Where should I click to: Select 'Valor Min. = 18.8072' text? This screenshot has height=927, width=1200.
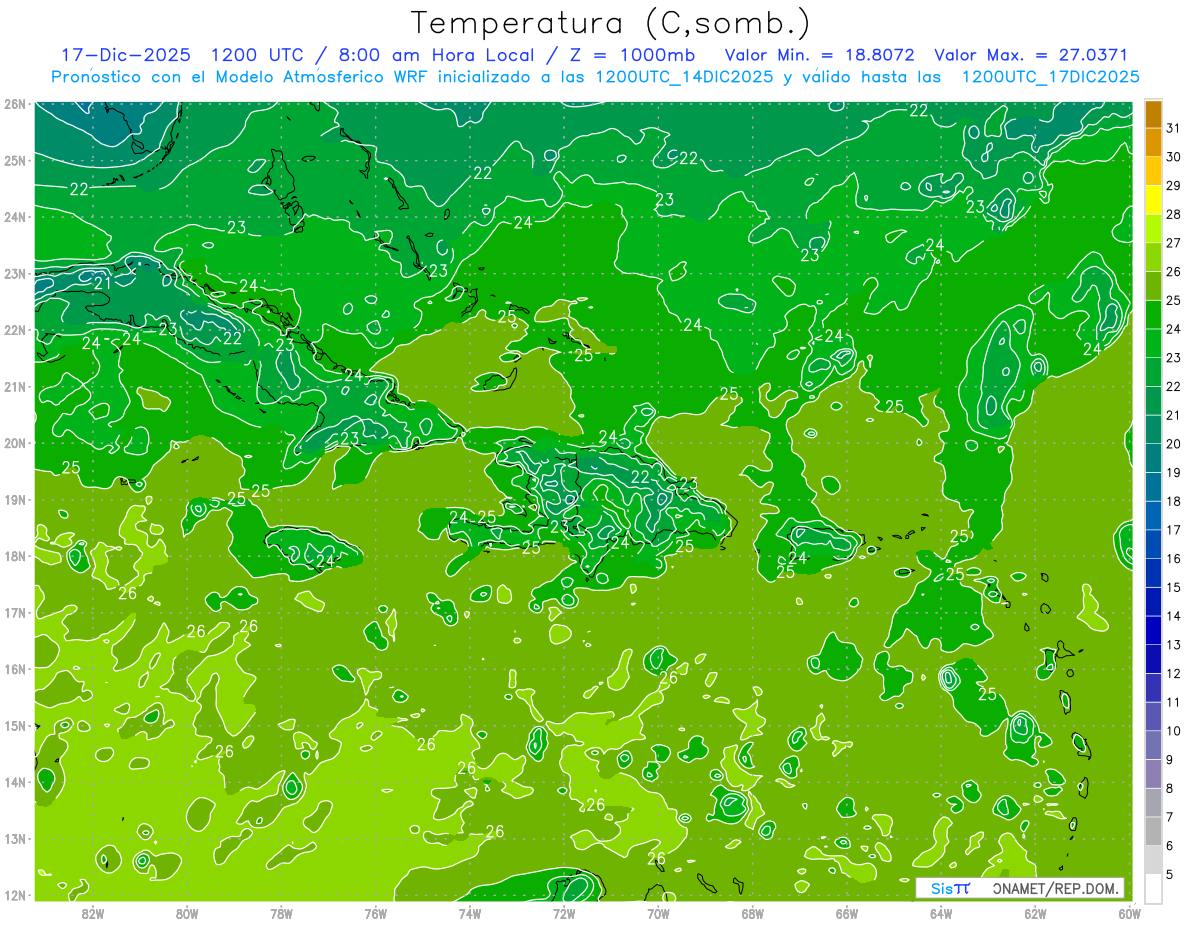[820, 55]
